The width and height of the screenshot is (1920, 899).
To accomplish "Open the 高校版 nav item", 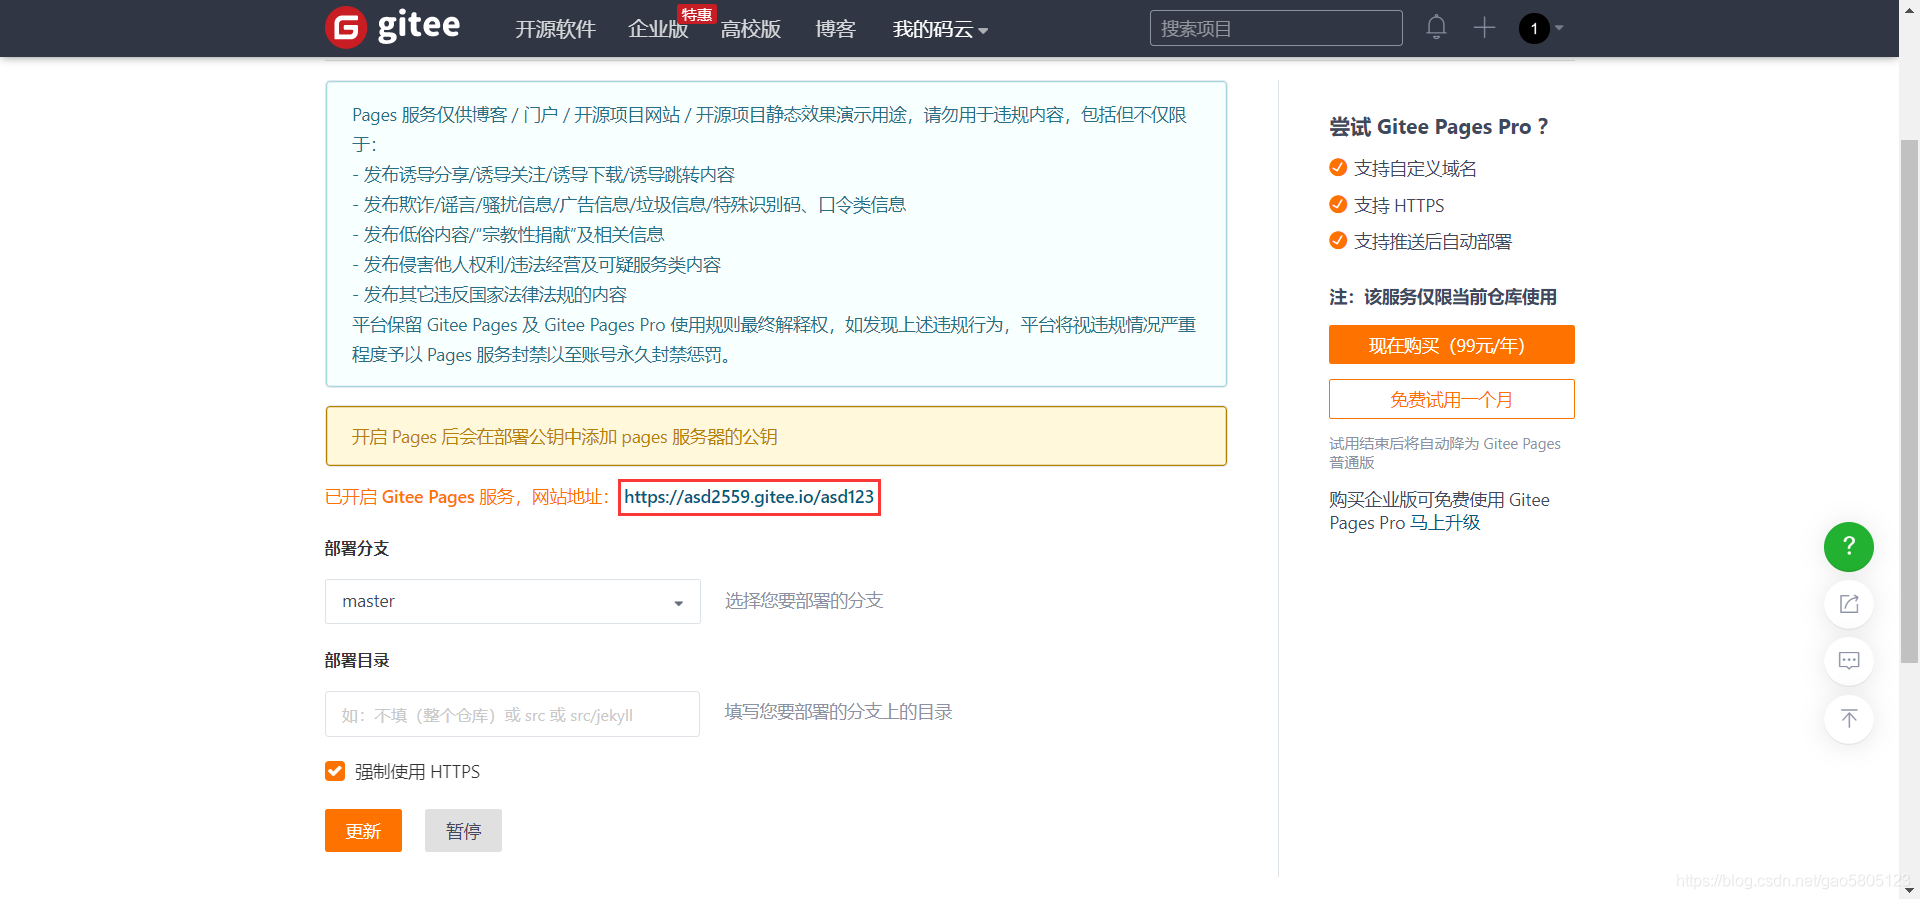I will point(750,29).
